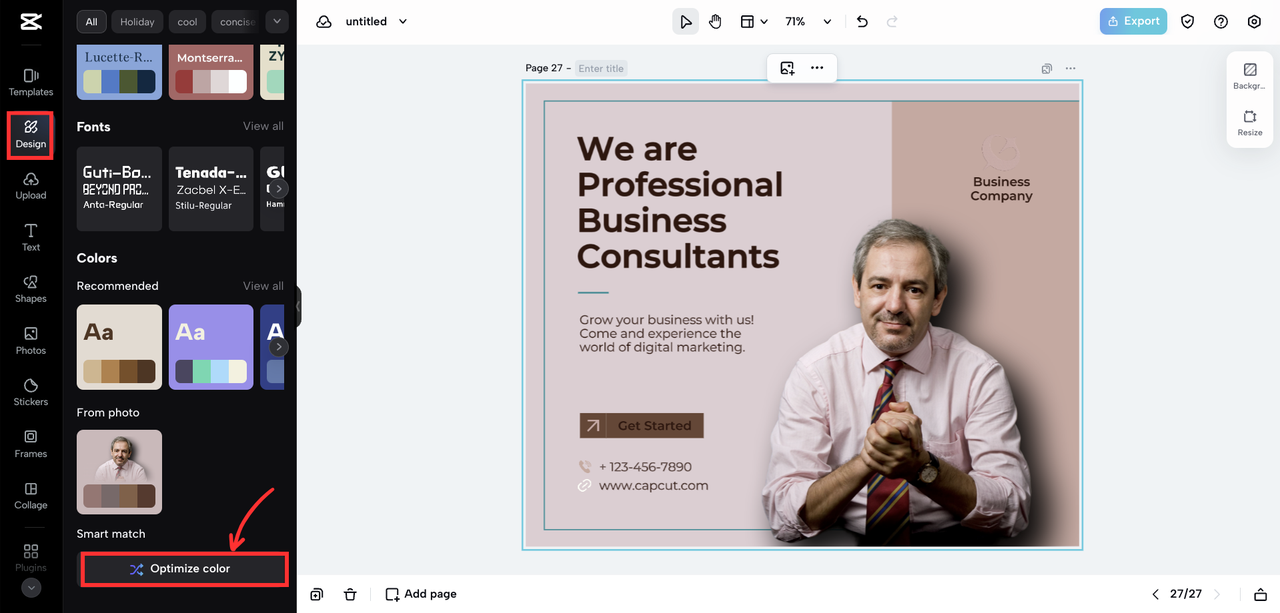Viewport: 1280px width, 613px height.
Task: Open the settings icon in top bar
Action: 1254,21
